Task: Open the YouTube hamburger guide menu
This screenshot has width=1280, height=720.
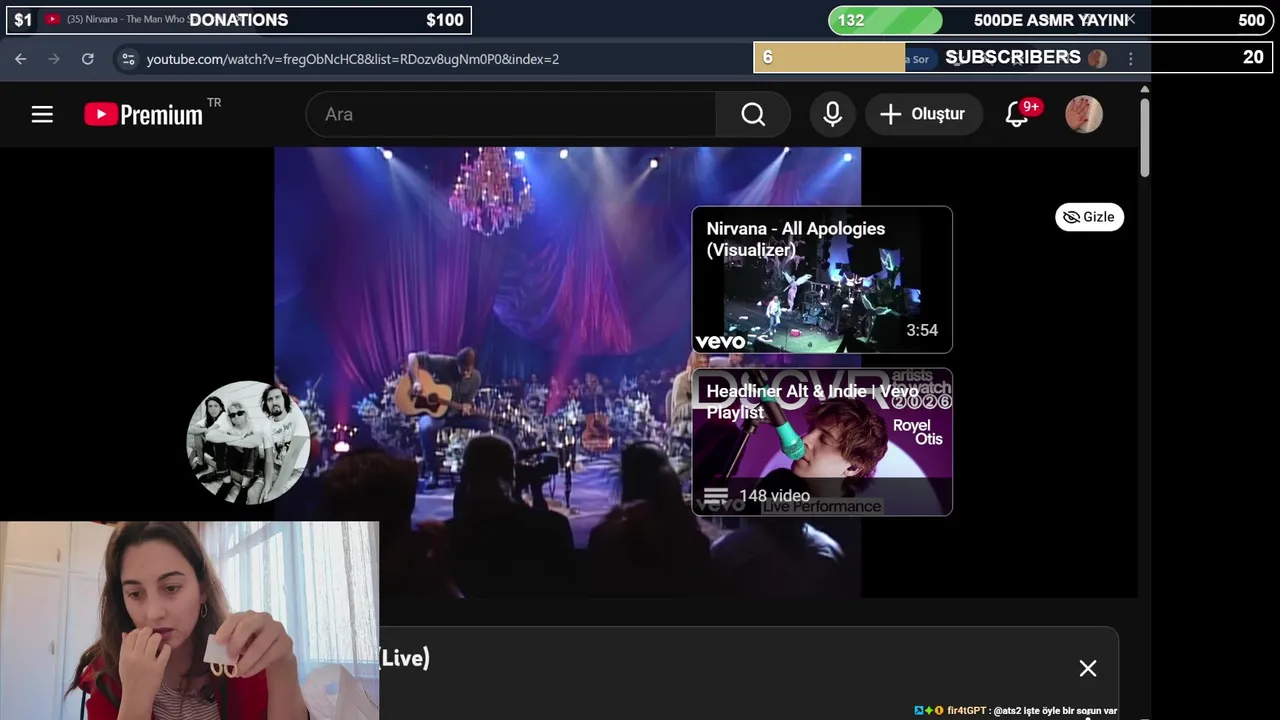Action: click(42, 114)
